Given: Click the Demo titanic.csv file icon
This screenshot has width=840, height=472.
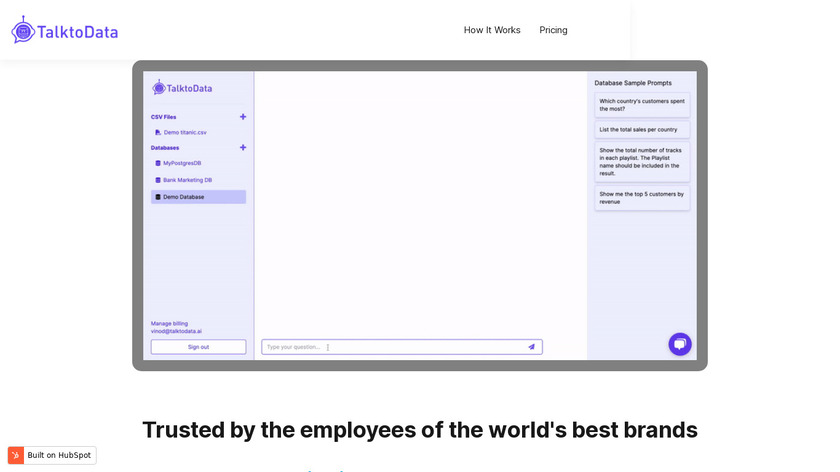Looking at the screenshot, I should point(158,132).
